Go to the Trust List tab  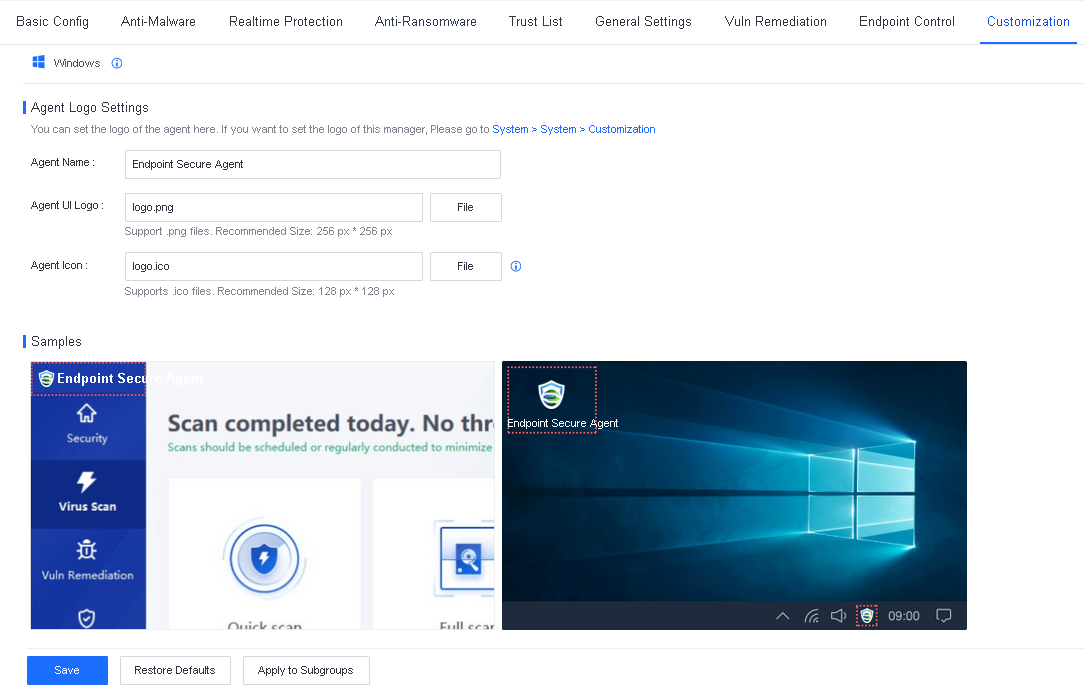535,21
